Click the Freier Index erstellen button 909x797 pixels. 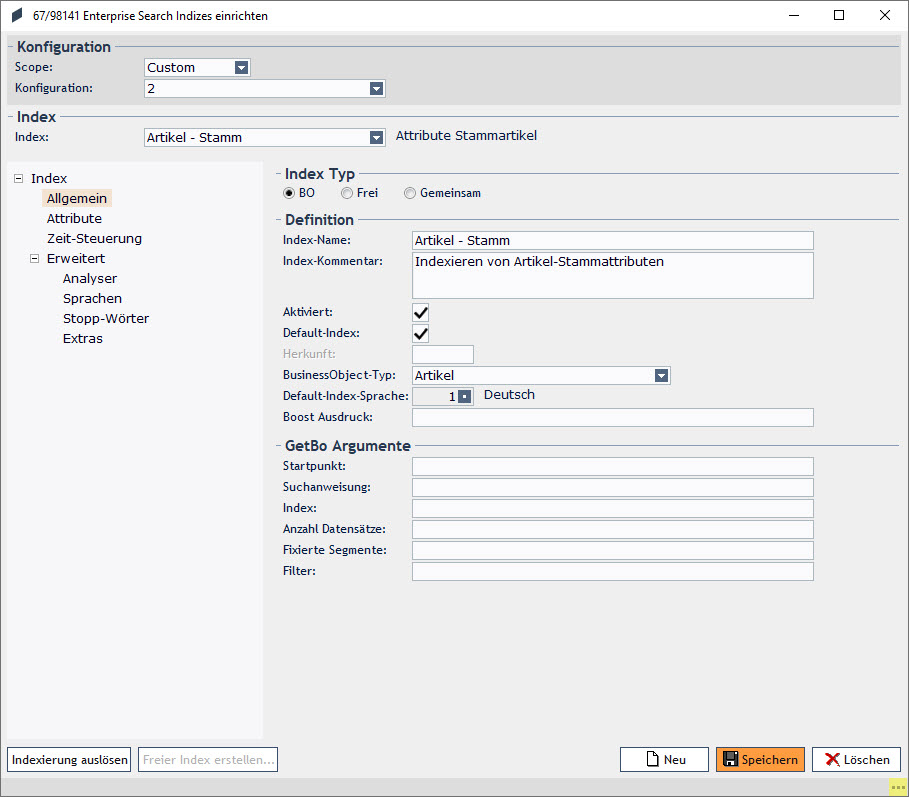208,760
